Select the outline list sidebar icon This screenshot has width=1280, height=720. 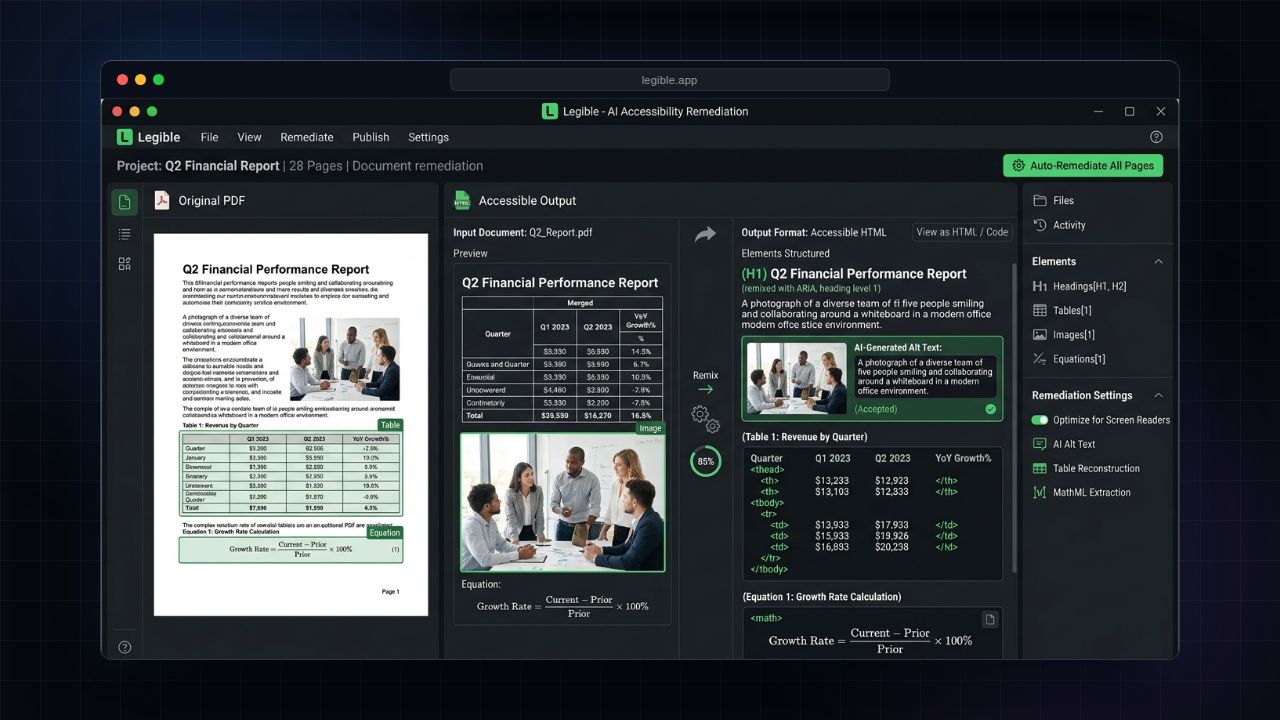coord(124,233)
